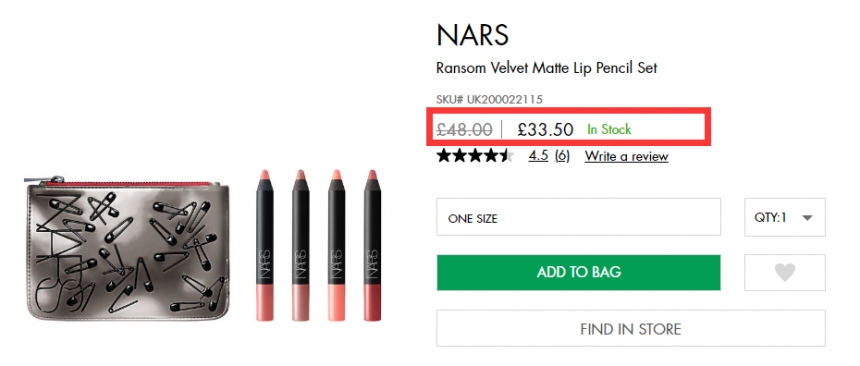Open the QTY dropdown arrow
Image resolution: width=860 pixels, height=366 pixels.
[807, 218]
